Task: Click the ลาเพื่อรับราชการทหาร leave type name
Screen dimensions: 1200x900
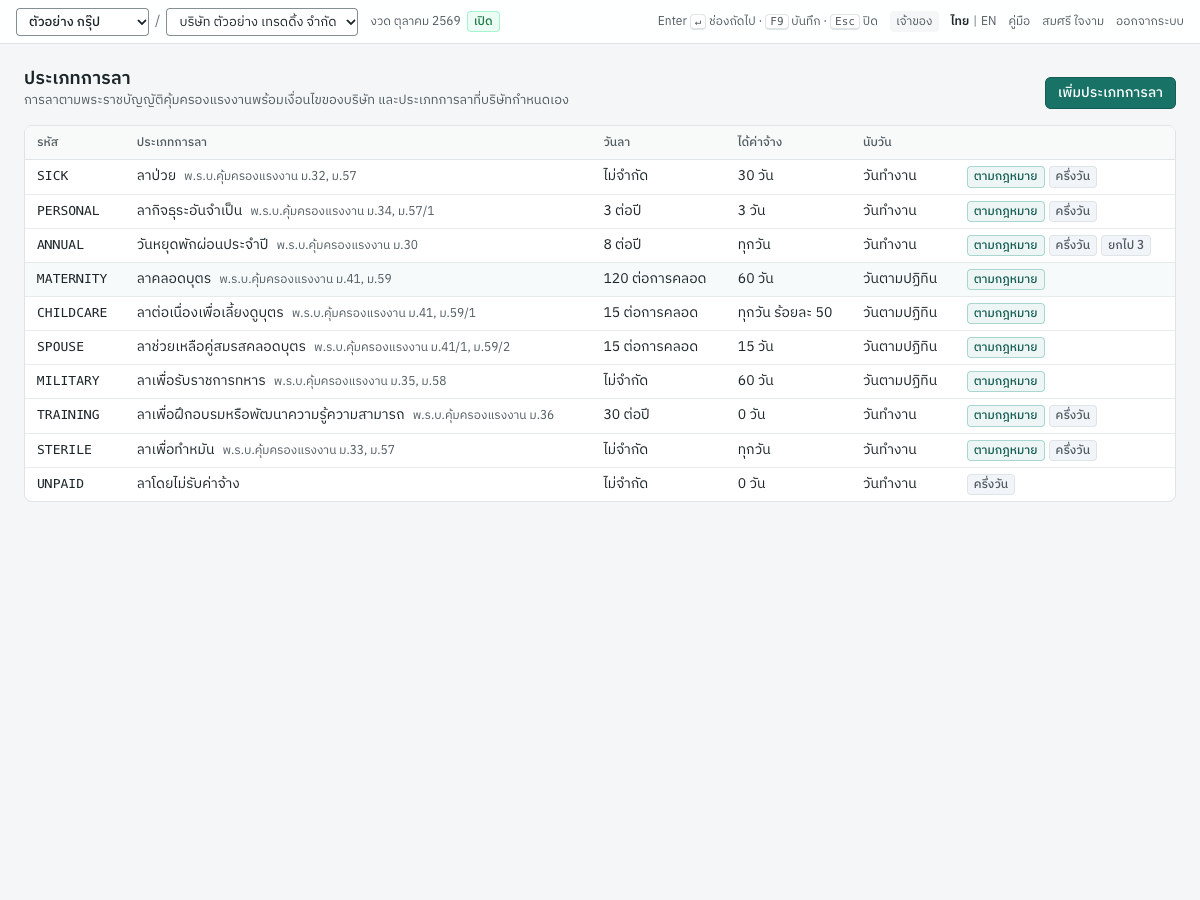Action: point(201,381)
